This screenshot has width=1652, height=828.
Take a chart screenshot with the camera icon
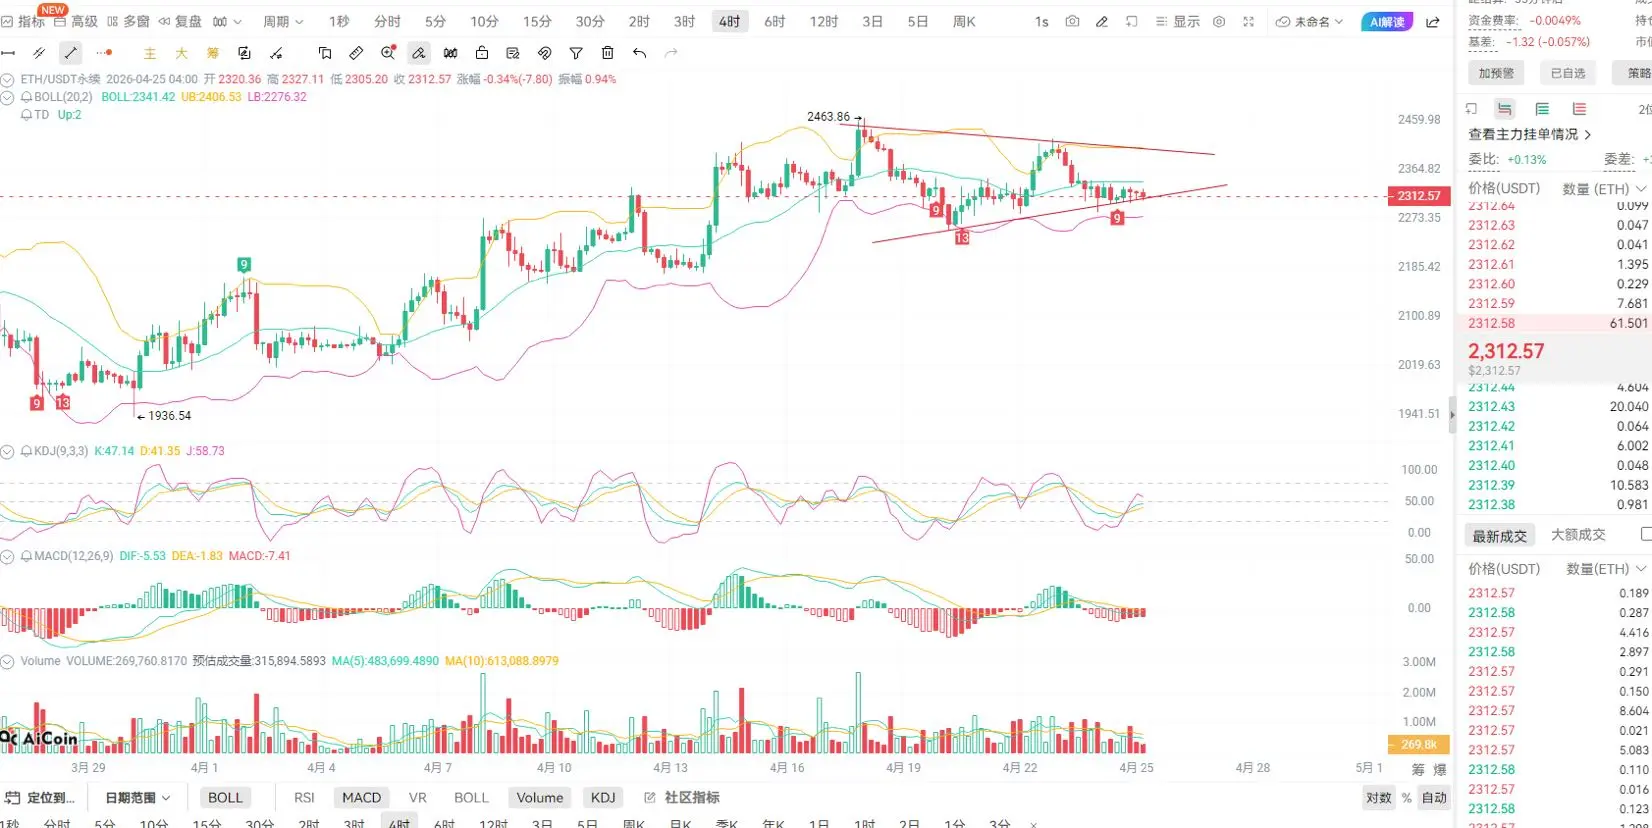[x=1072, y=21]
